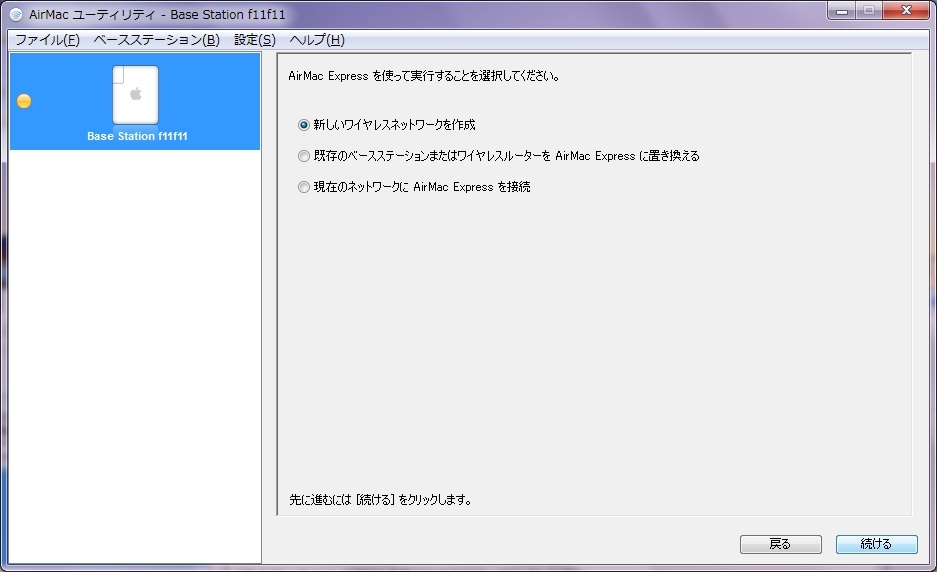Click the AirMac Utility title bar icon
This screenshot has width=937, height=572.
(x=16, y=14)
